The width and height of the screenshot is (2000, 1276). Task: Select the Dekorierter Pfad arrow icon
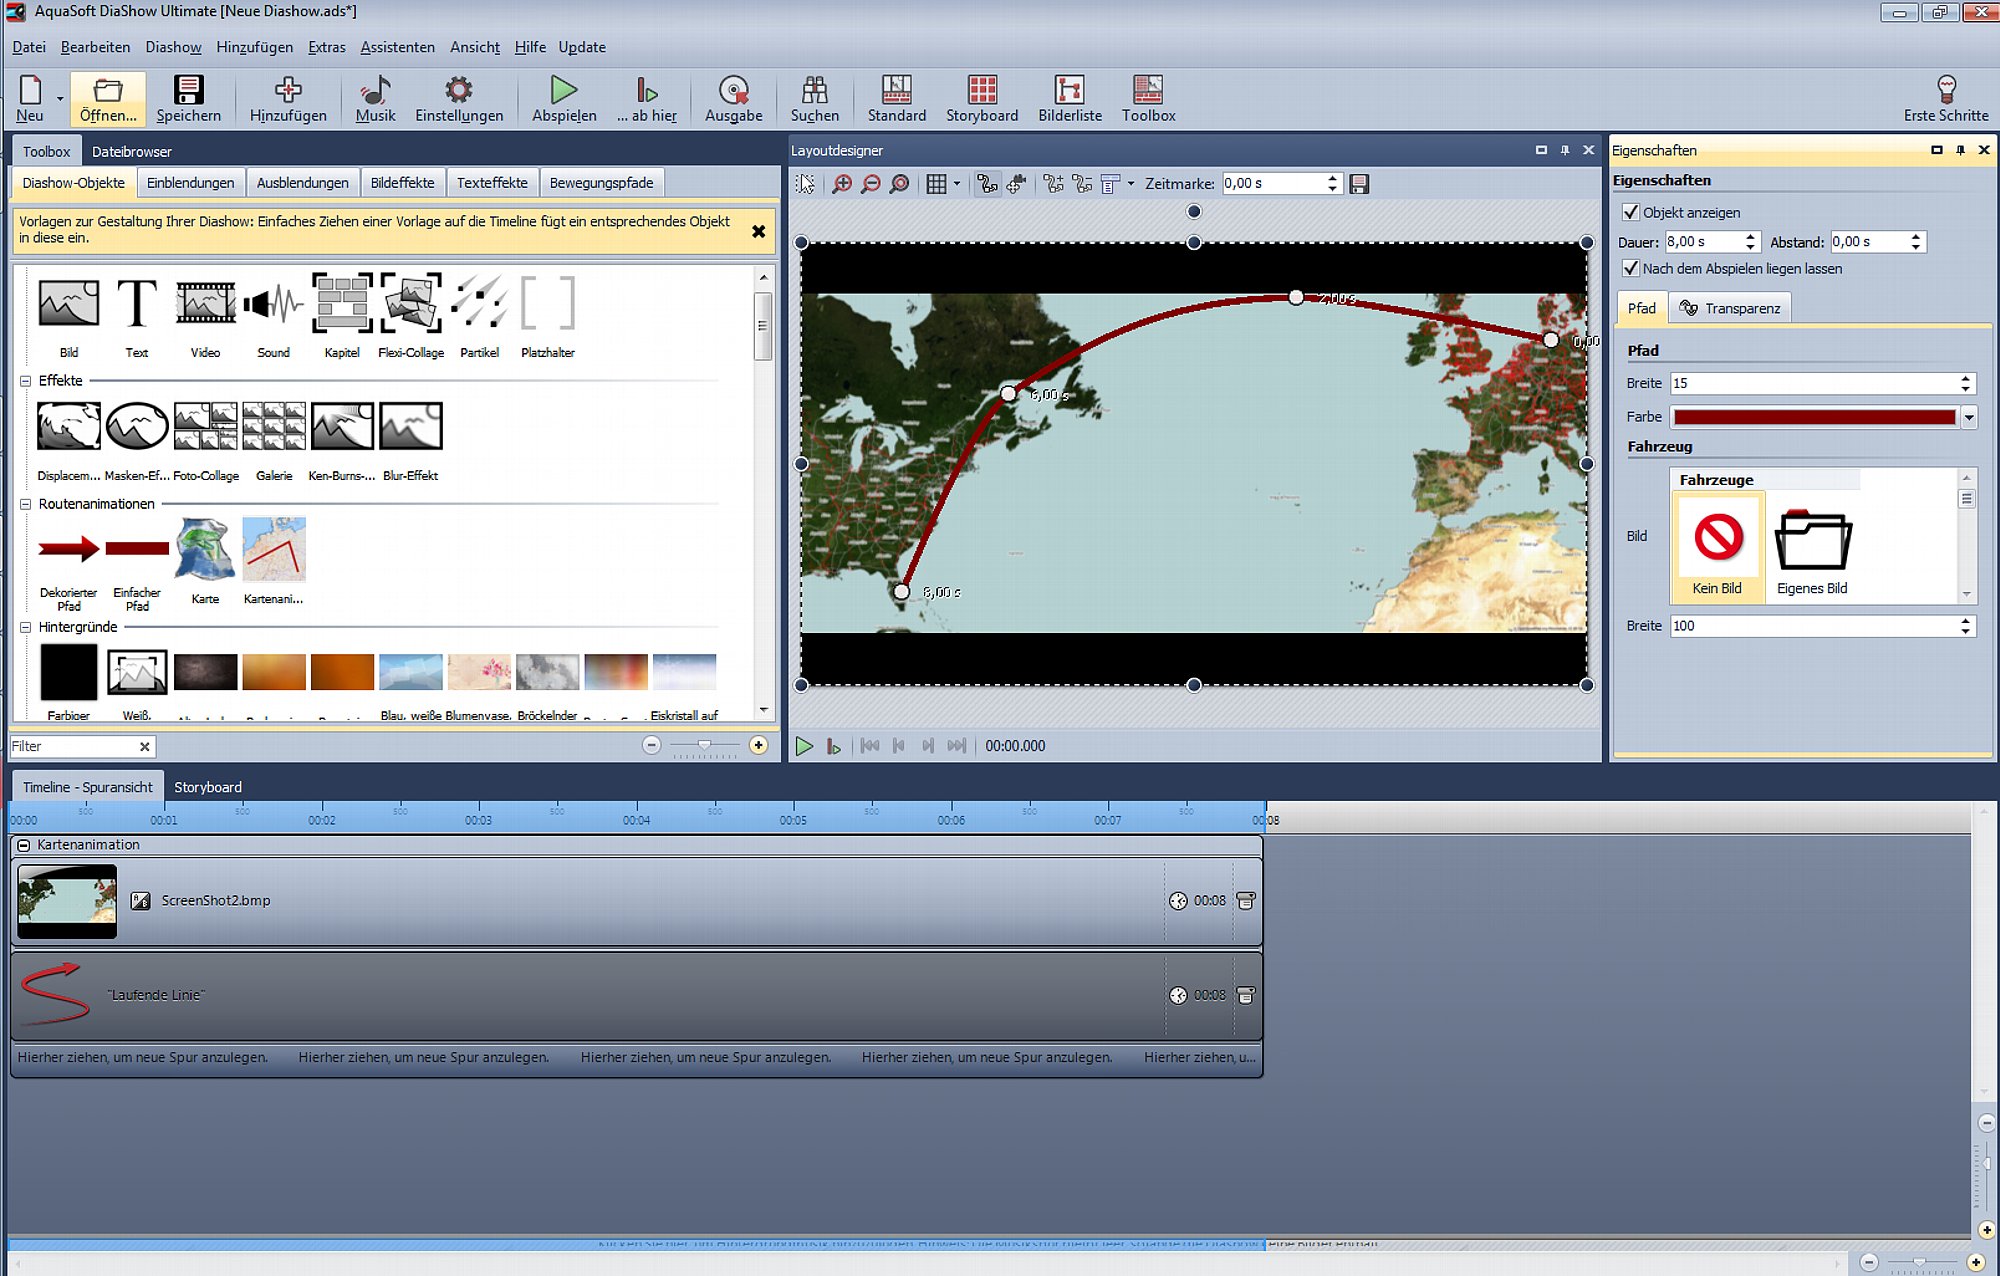(69, 548)
